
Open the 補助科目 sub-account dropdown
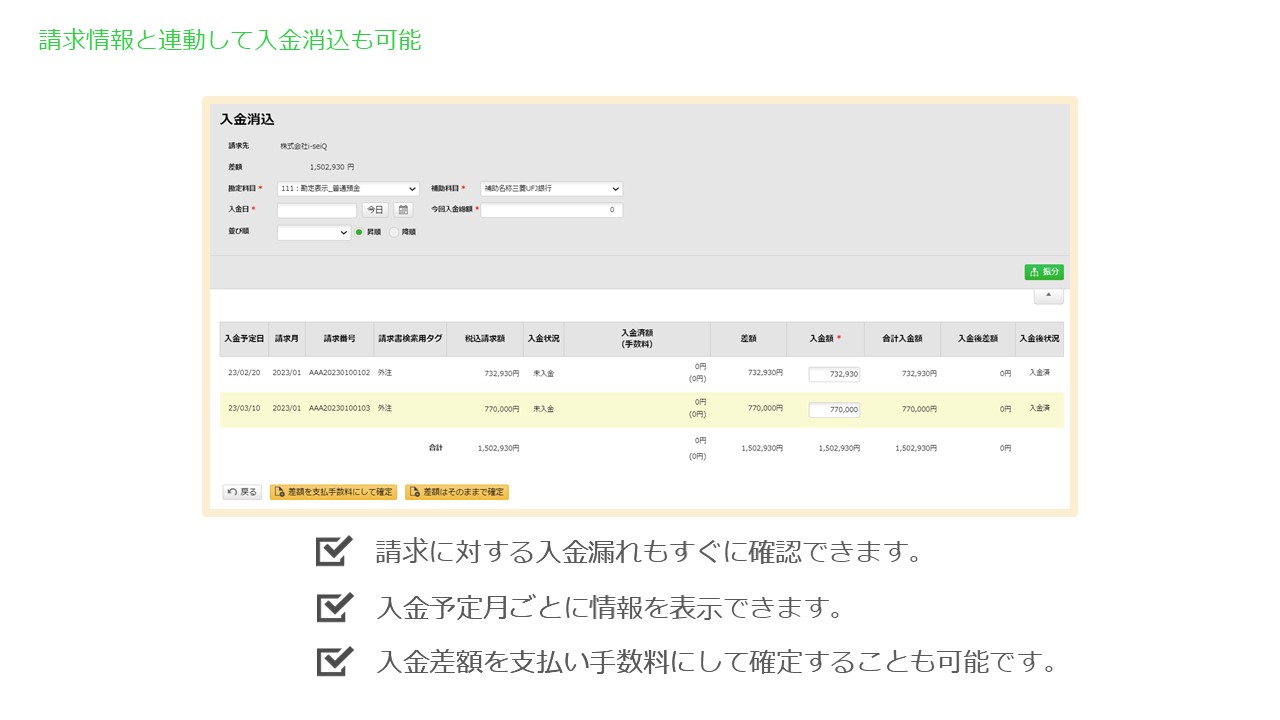[551, 188]
